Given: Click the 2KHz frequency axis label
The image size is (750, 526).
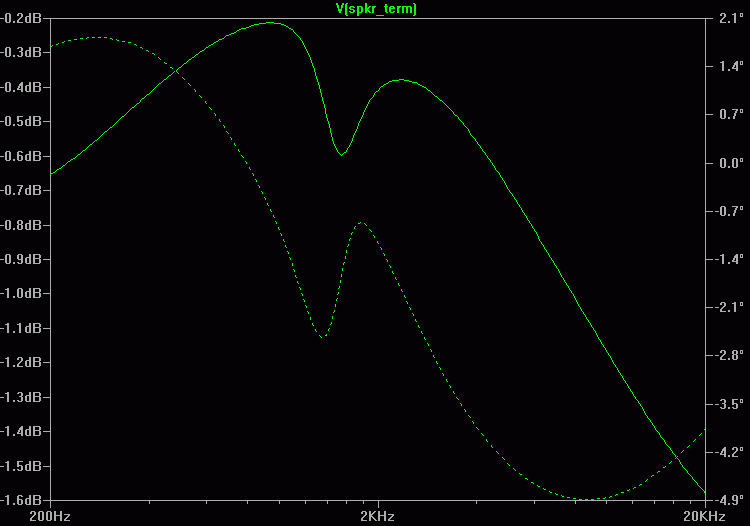Looking at the screenshot, I should (x=377, y=516).
